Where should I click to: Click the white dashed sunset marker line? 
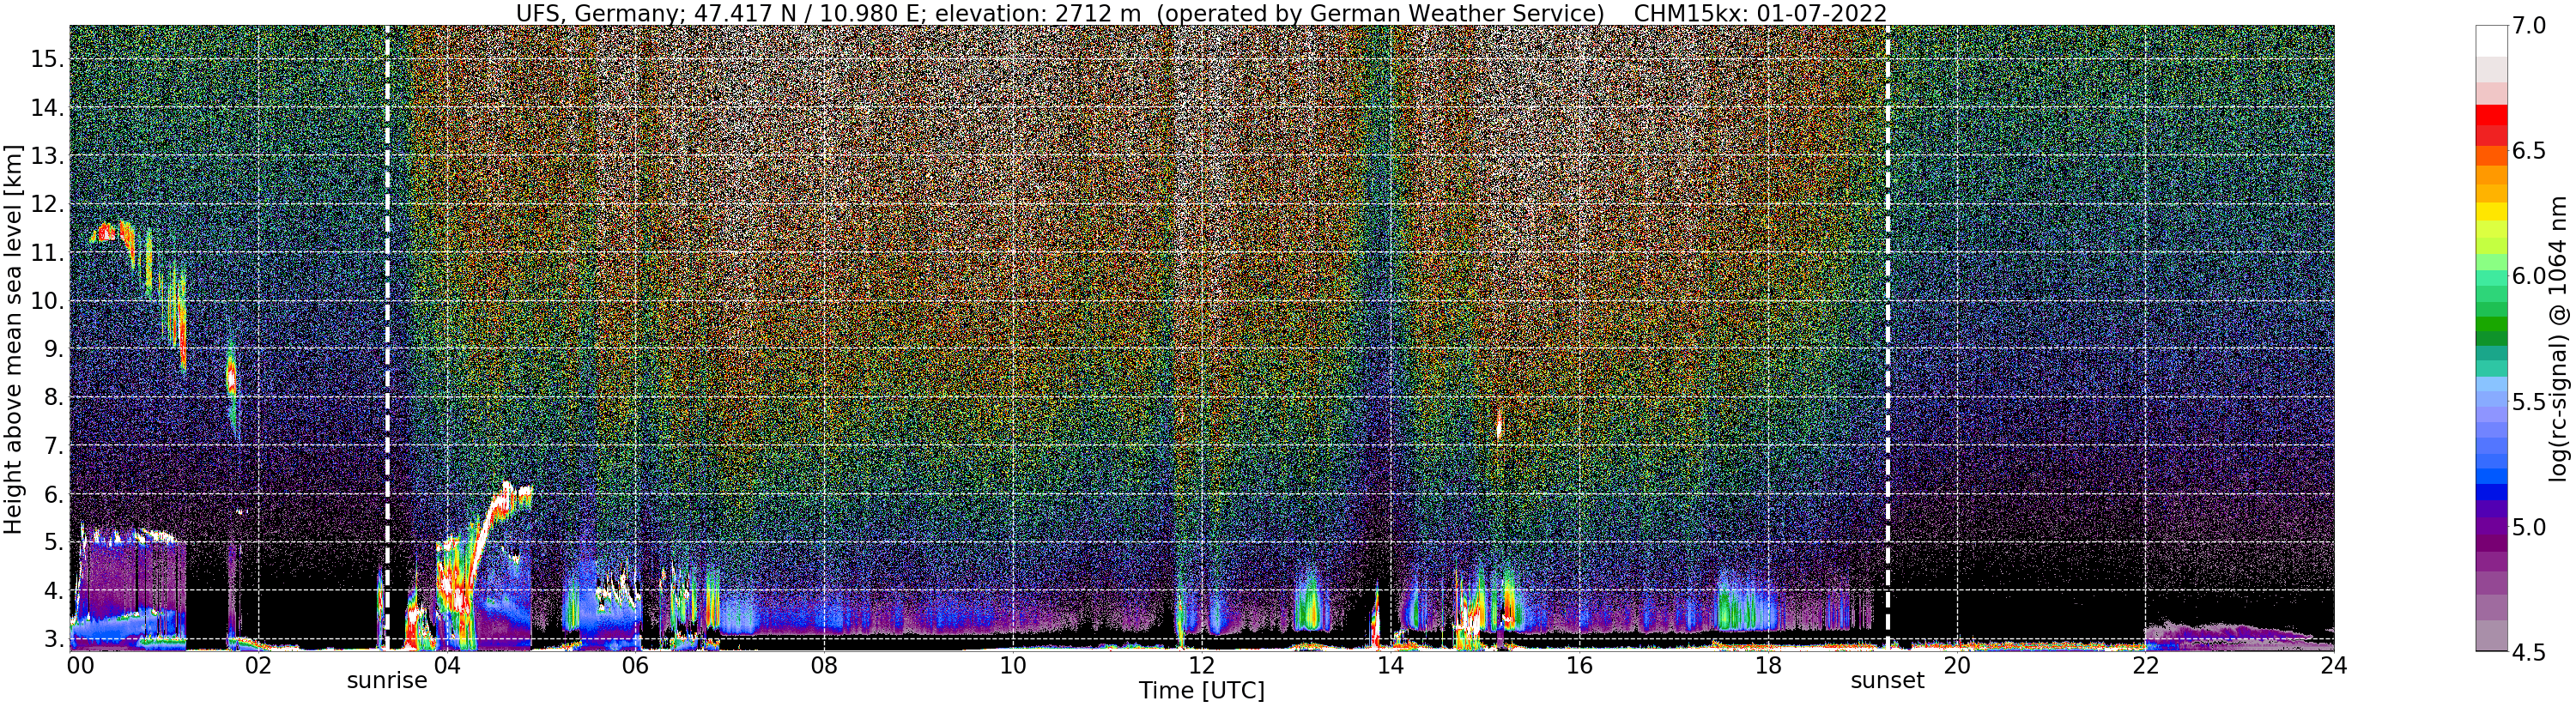(x=1887, y=338)
